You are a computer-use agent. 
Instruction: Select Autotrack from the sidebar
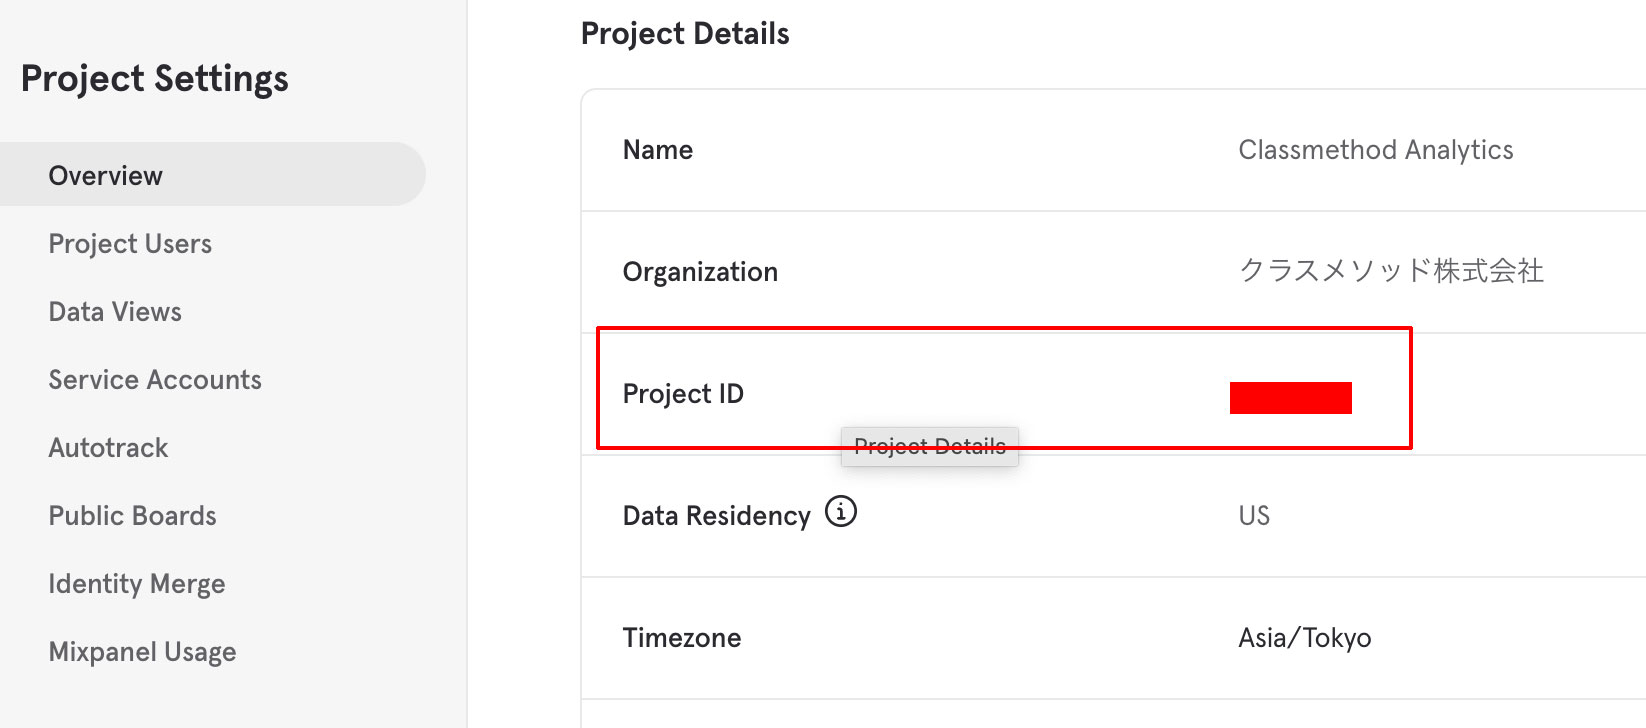(107, 447)
